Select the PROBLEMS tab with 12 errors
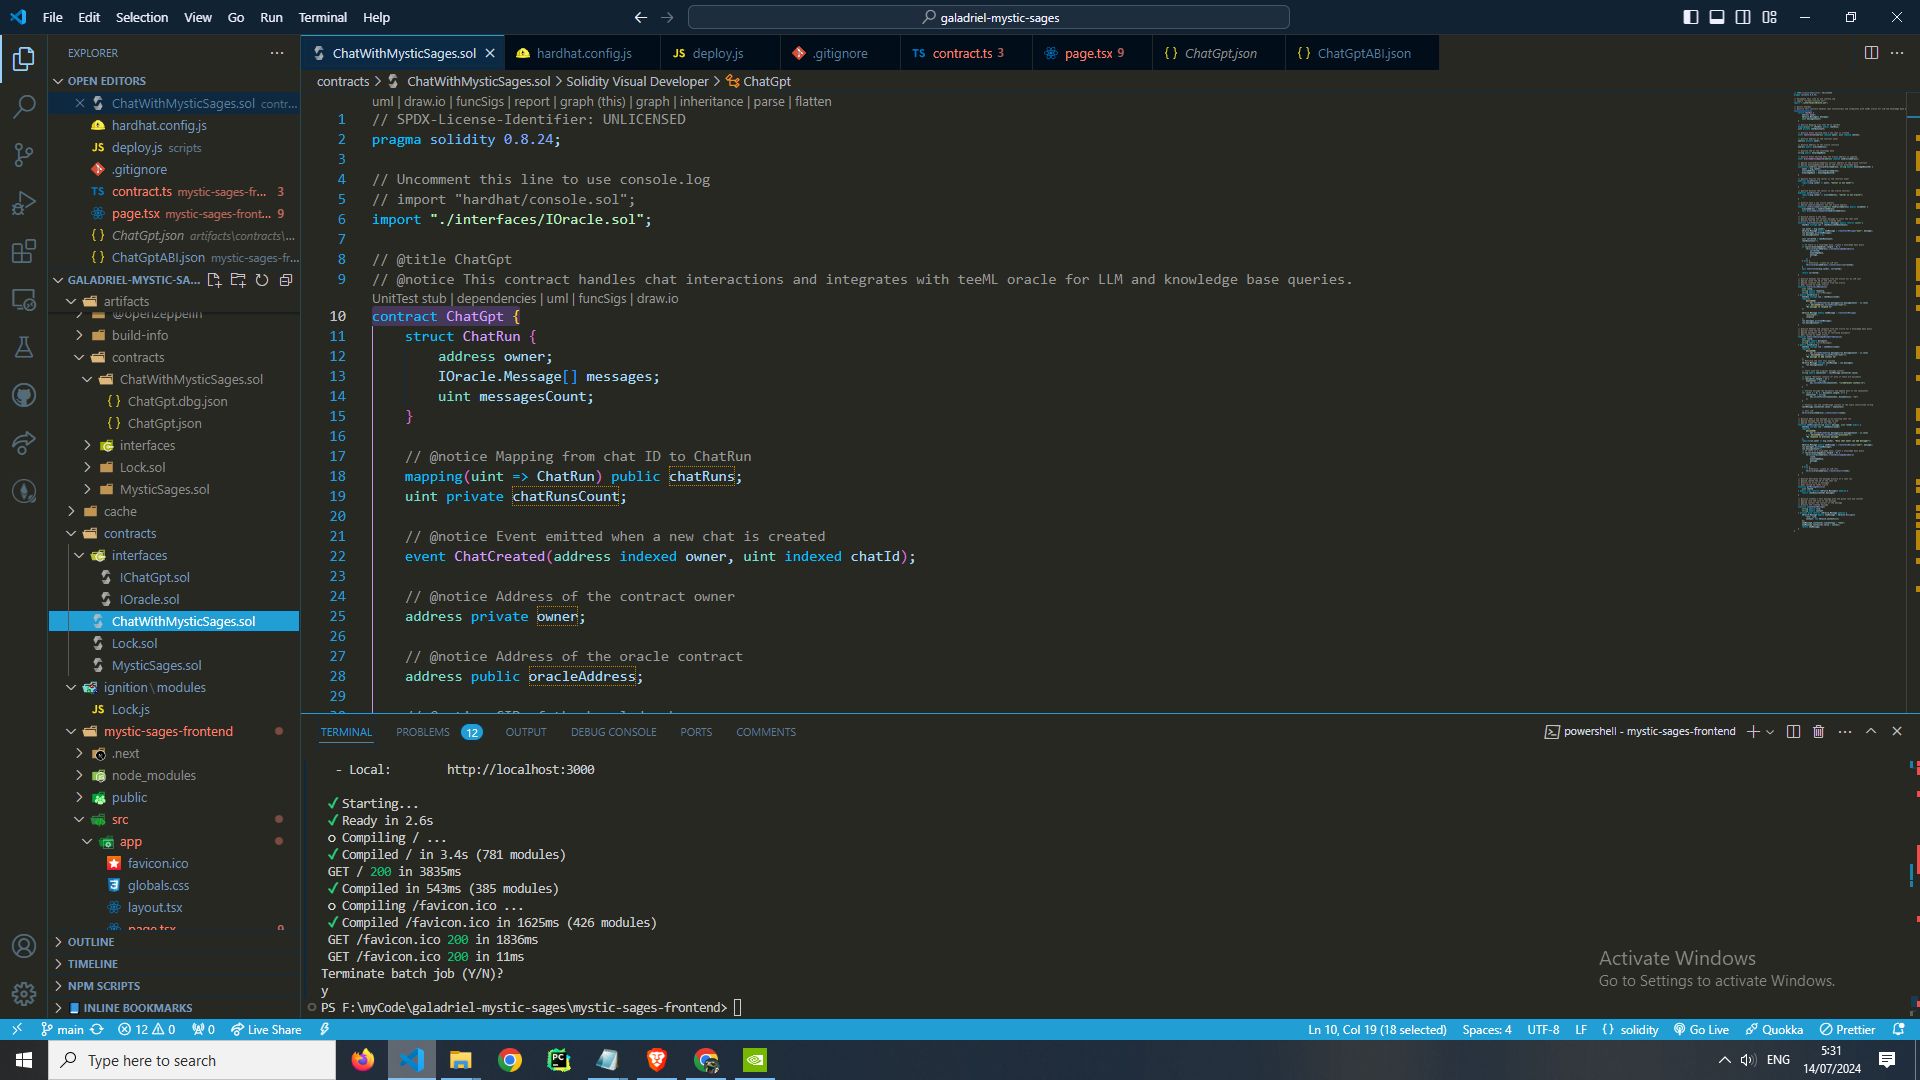This screenshot has height=1080, width=1920. [x=423, y=731]
